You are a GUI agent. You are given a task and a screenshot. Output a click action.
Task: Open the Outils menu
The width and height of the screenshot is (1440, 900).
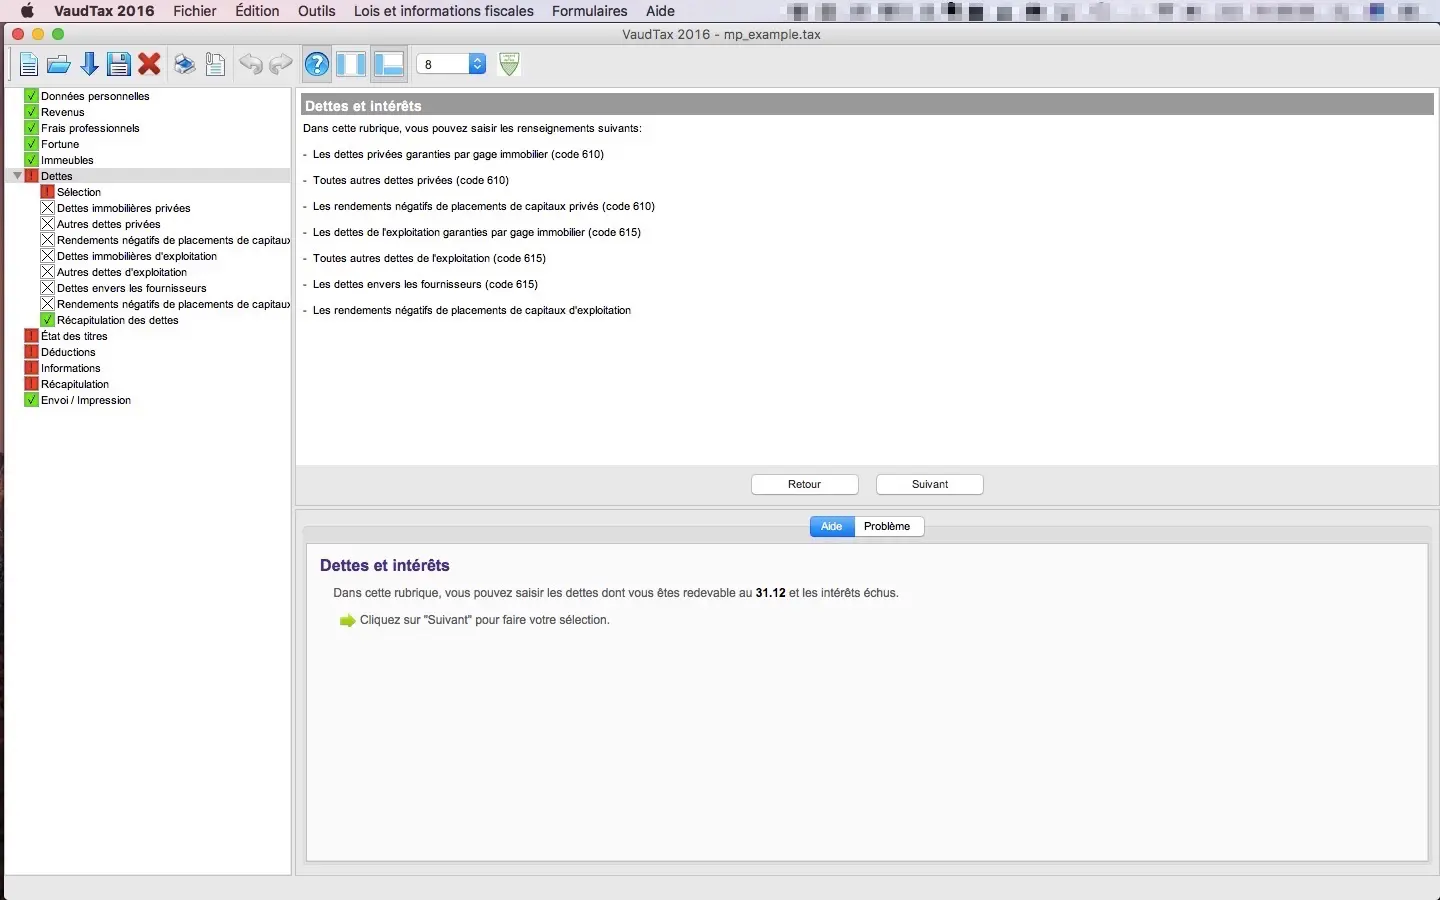tap(317, 11)
